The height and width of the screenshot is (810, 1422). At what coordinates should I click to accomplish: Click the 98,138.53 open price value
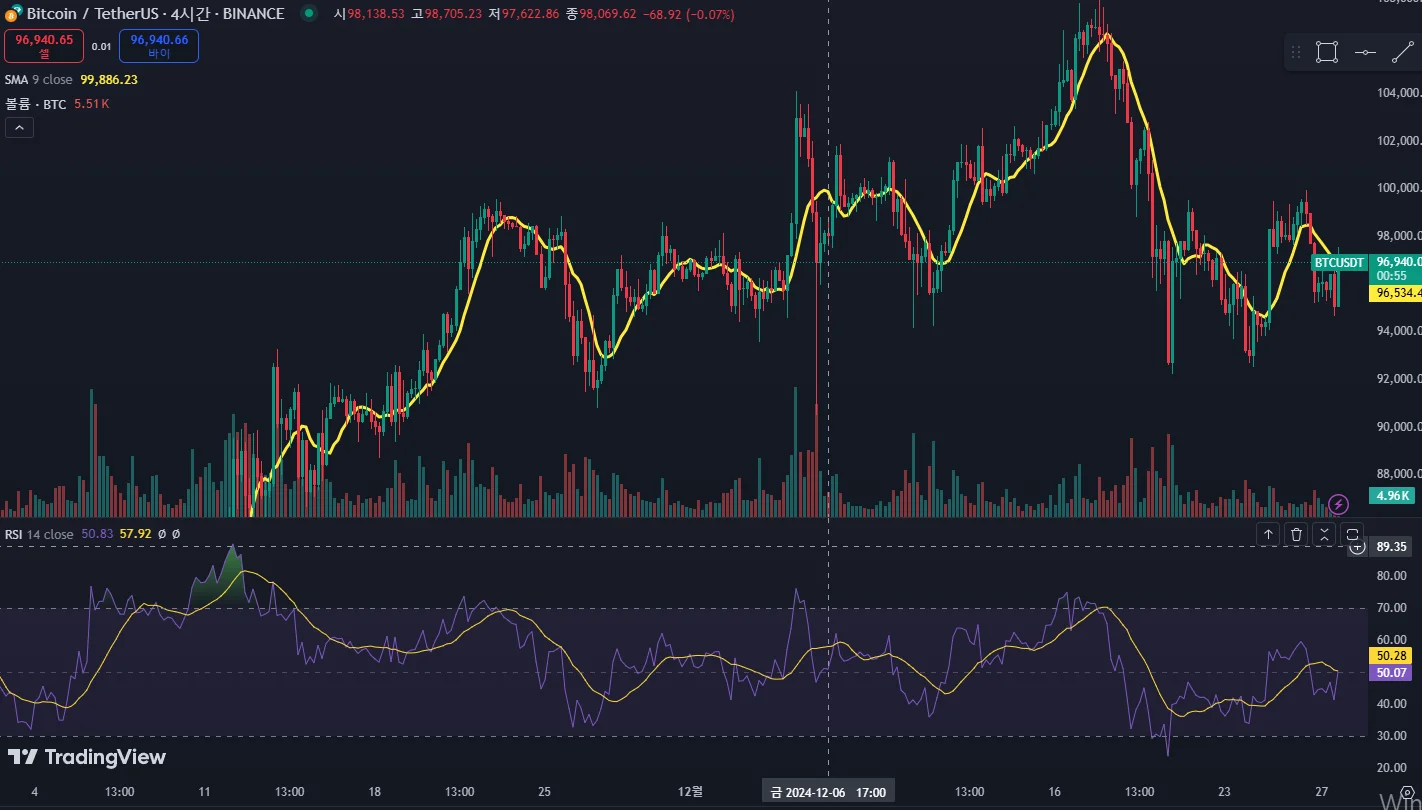click(376, 15)
